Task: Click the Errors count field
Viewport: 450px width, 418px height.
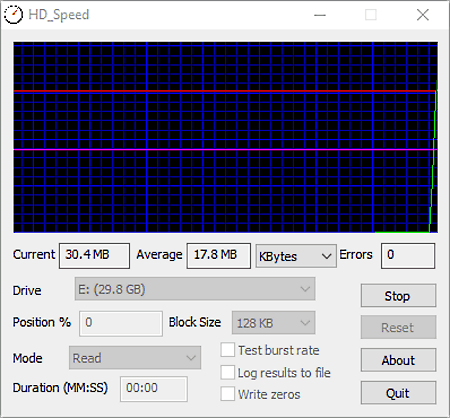Action: 408,256
